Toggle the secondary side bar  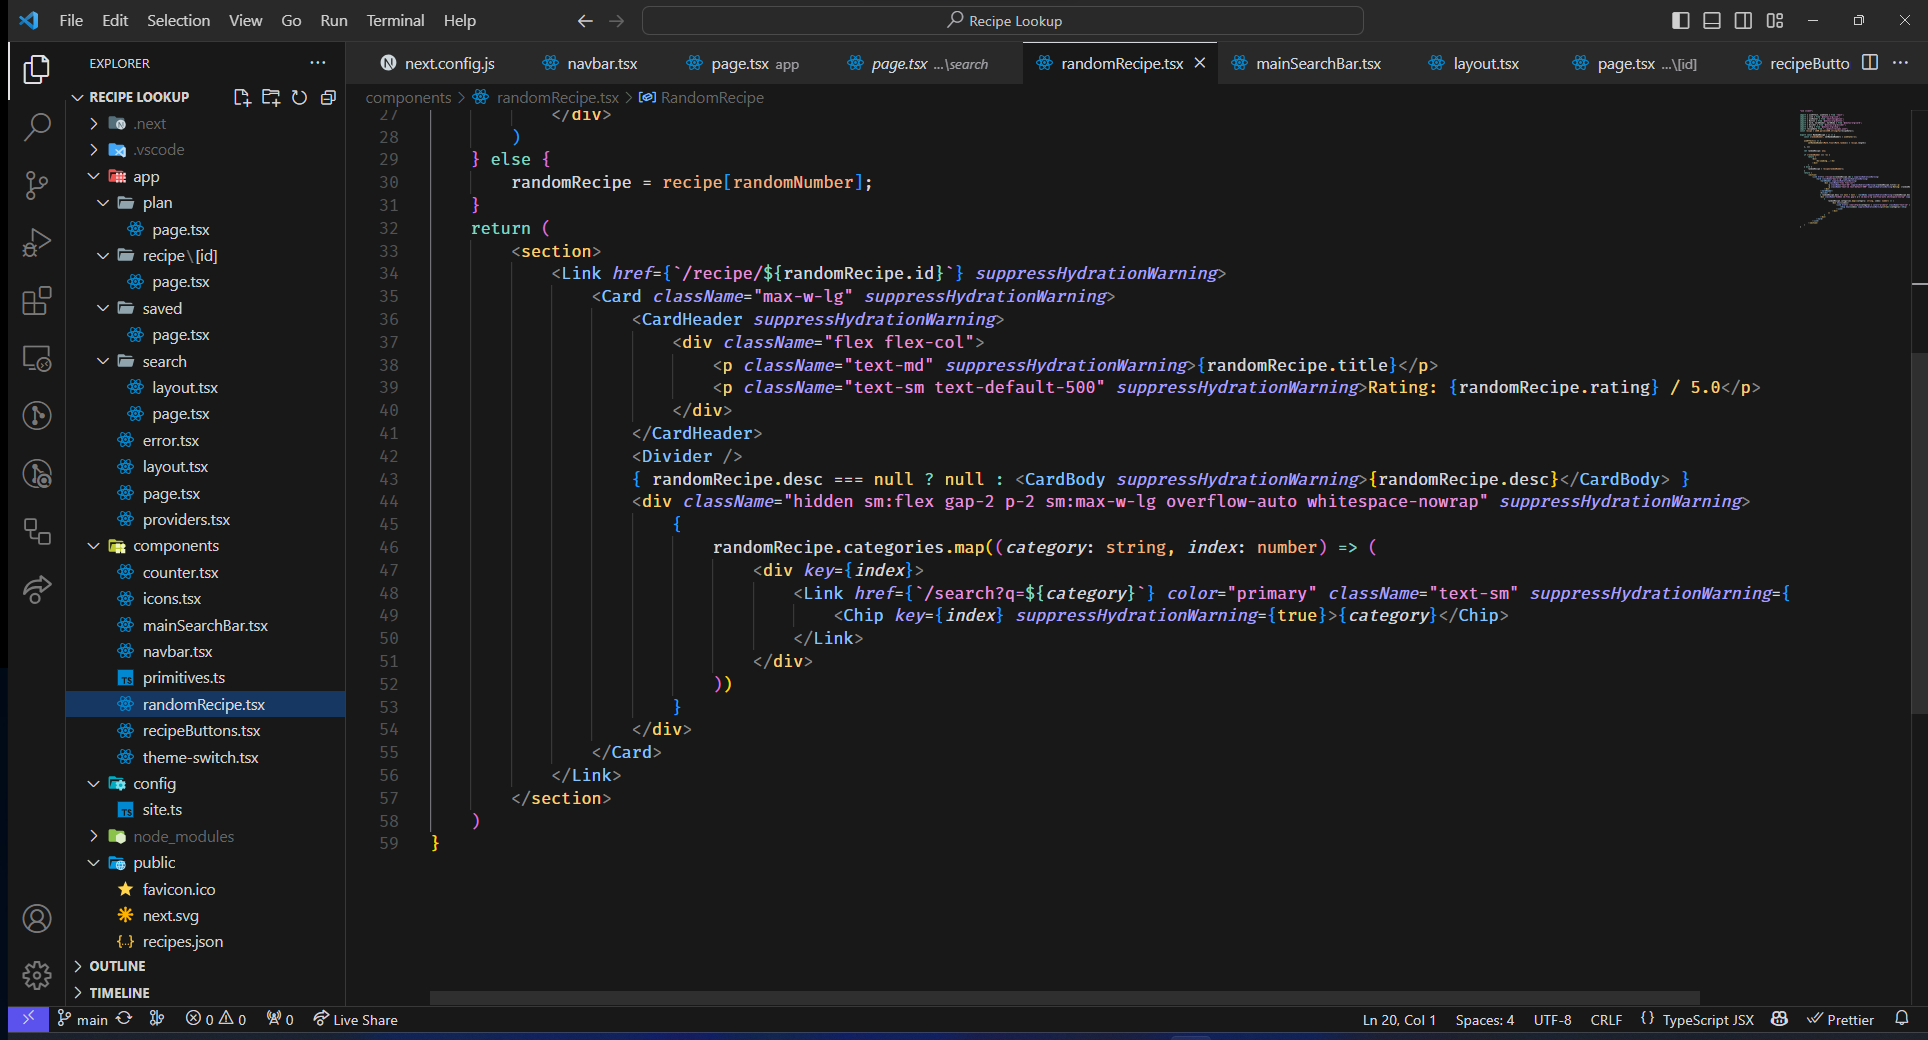point(1743,21)
